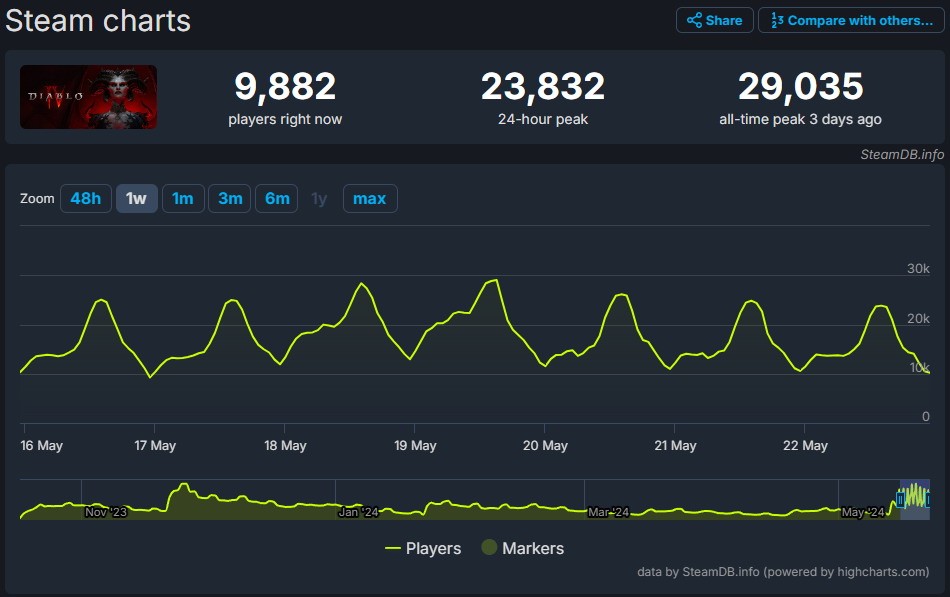Viewport: 950px width, 597px height.
Task: Open the SteamDB.info watermark link
Action: click(902, 154)
